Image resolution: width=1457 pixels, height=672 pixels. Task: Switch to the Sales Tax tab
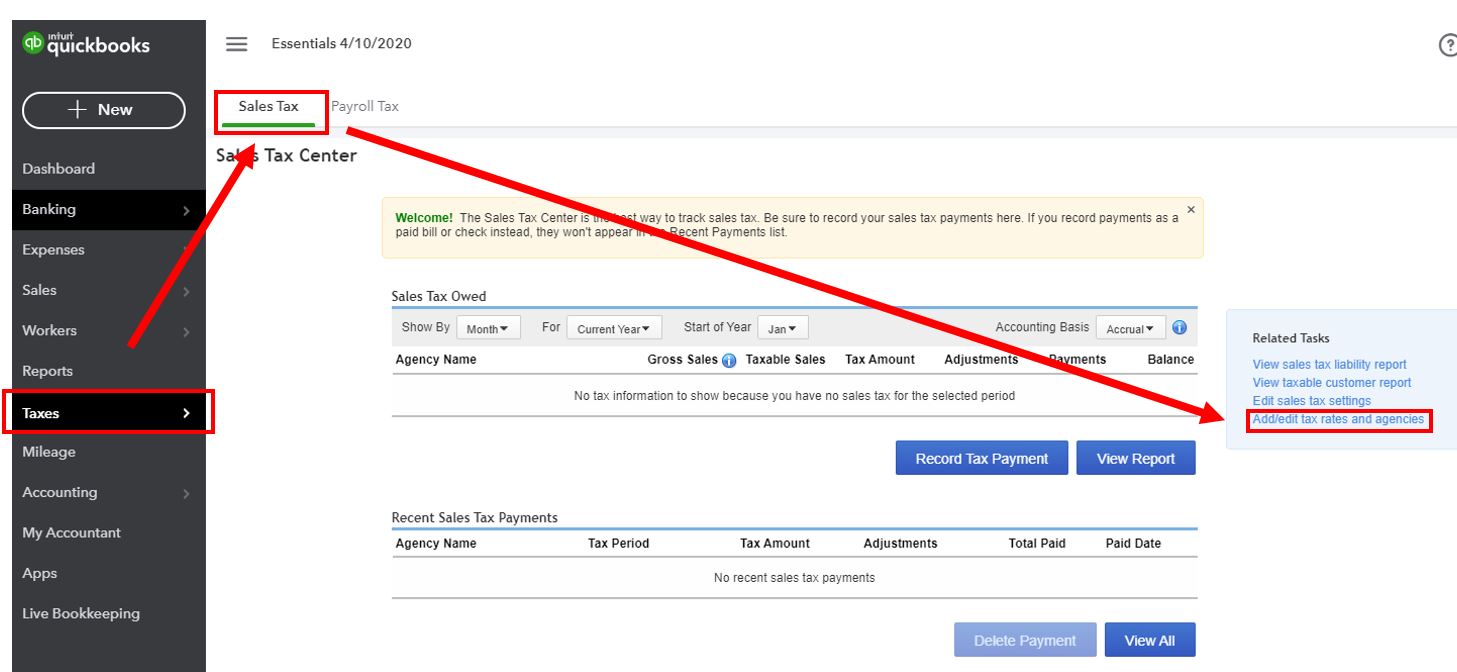(x=269, y=107)
